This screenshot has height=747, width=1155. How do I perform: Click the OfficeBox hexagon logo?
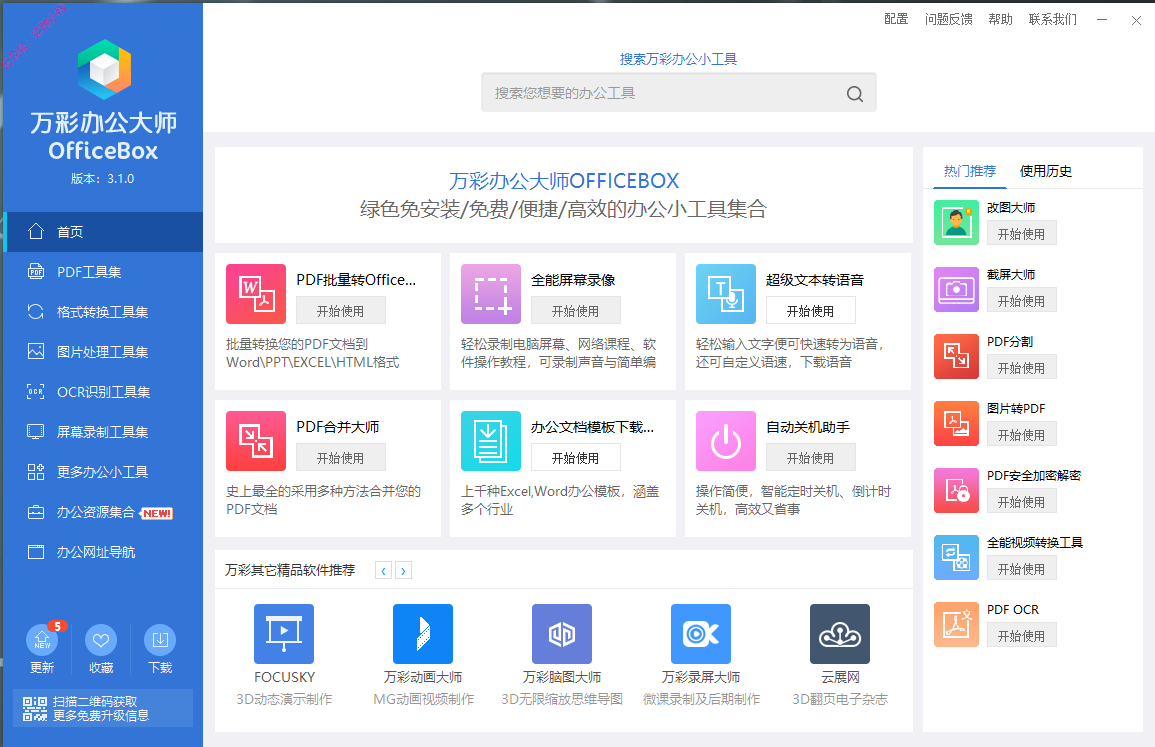tap(104, 69)
